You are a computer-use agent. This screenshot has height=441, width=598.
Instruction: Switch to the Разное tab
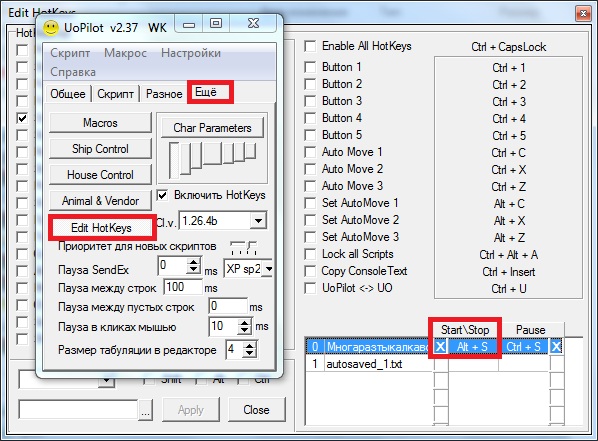164,94
